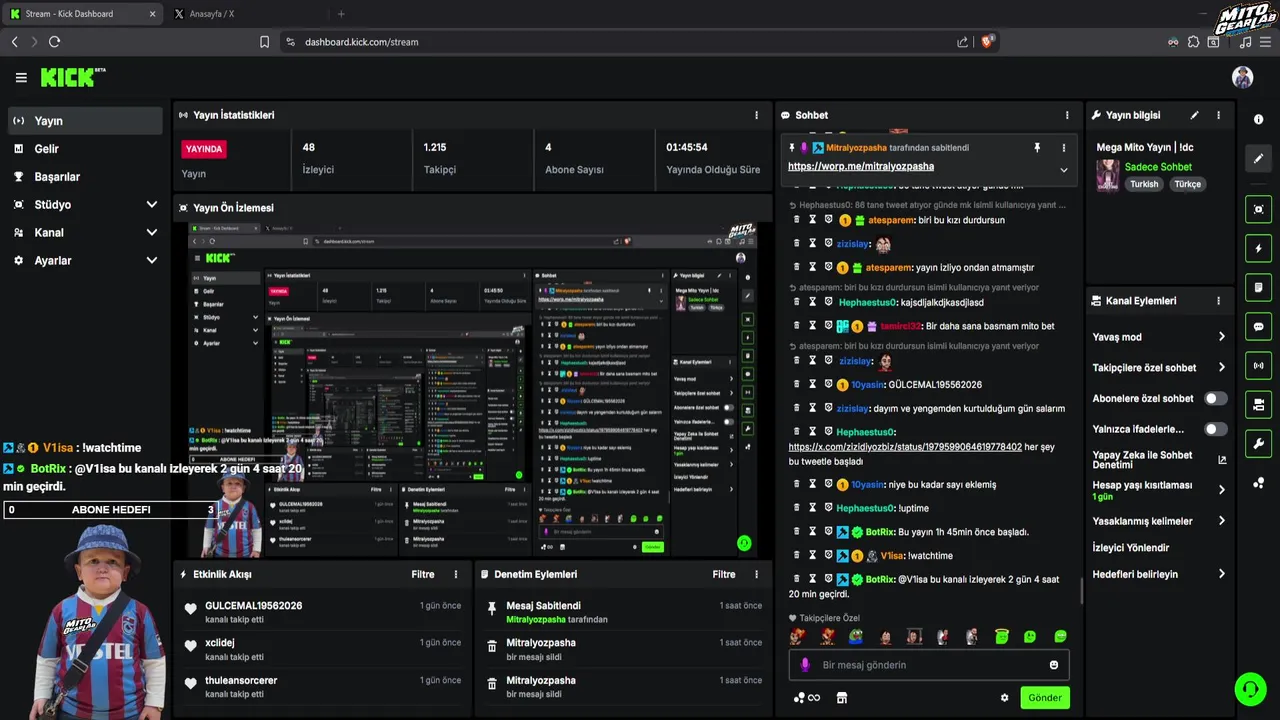Open Kanal Eylemleri panel three-dot menu
This screenshot has height=720, width=1280.
coord(1218,301)
